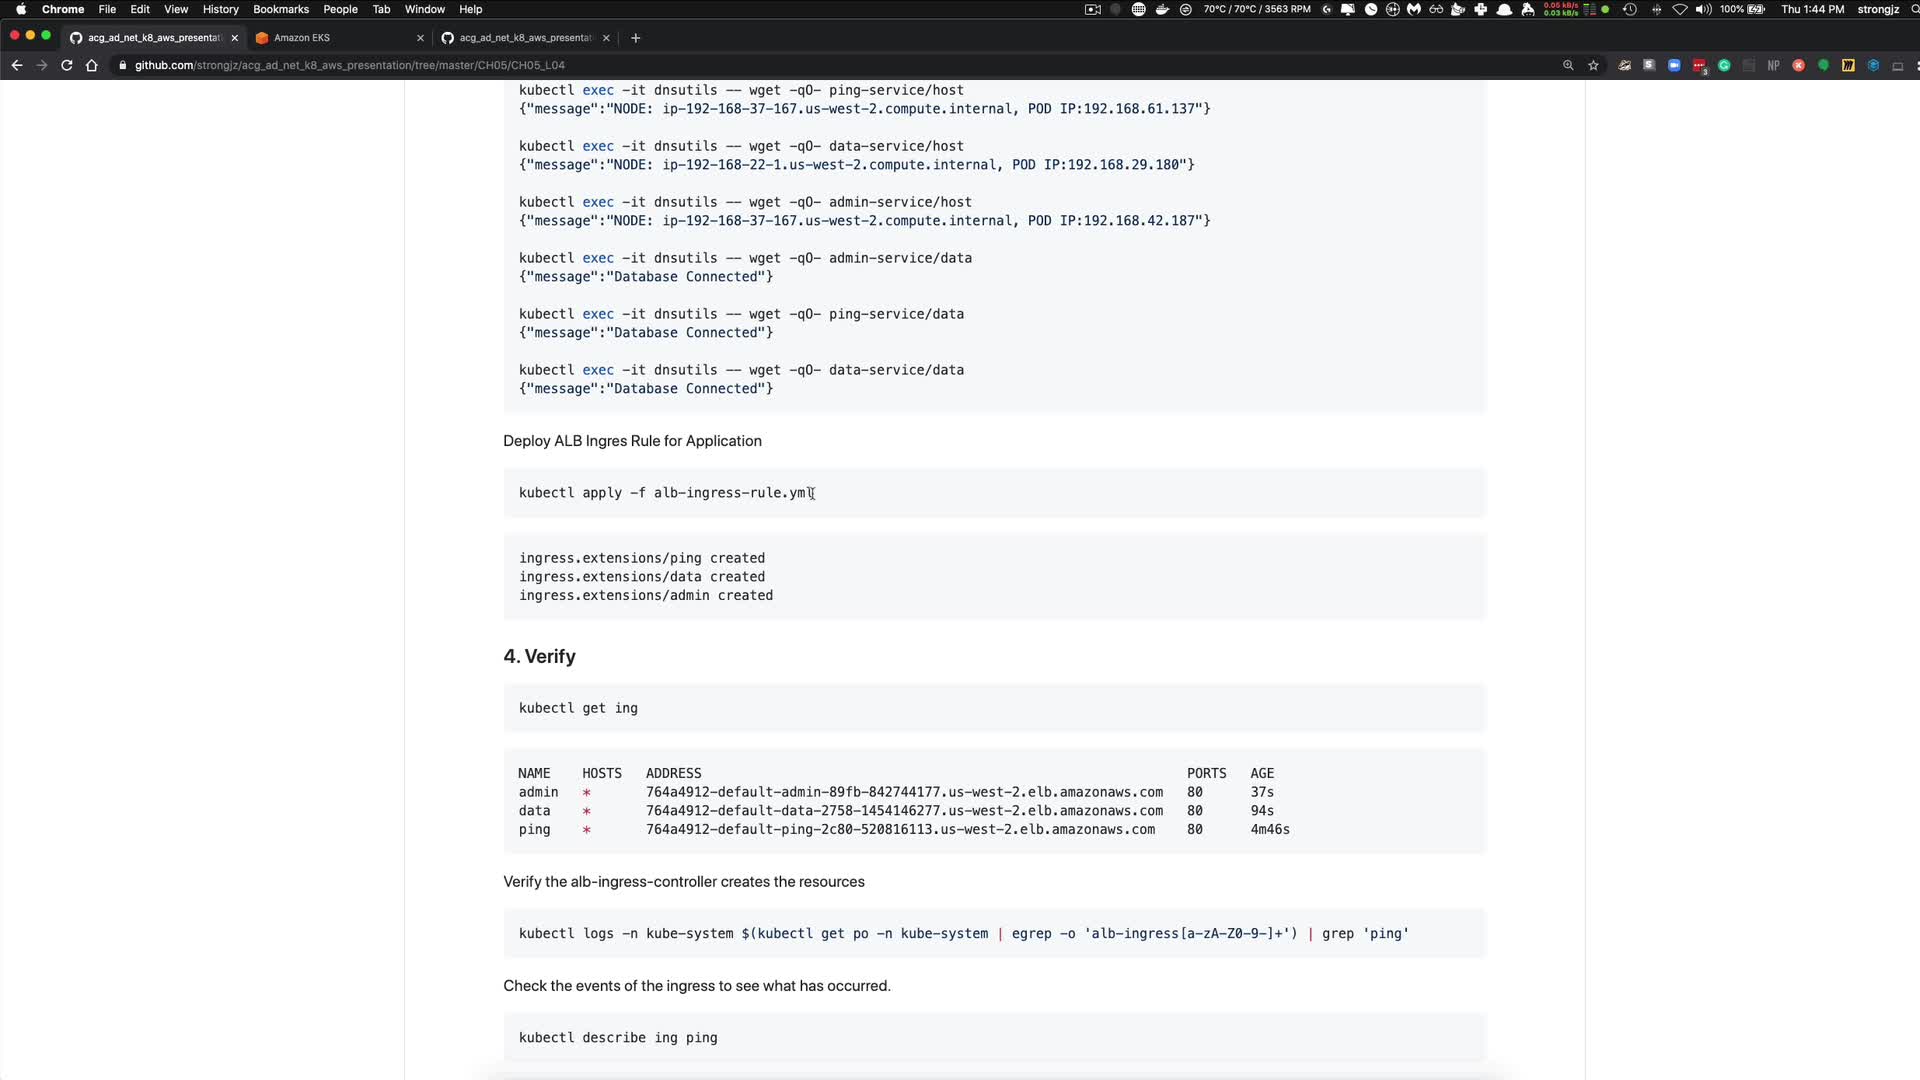
Task: Click the LastPass extension icon
Action: point(1699,65)
